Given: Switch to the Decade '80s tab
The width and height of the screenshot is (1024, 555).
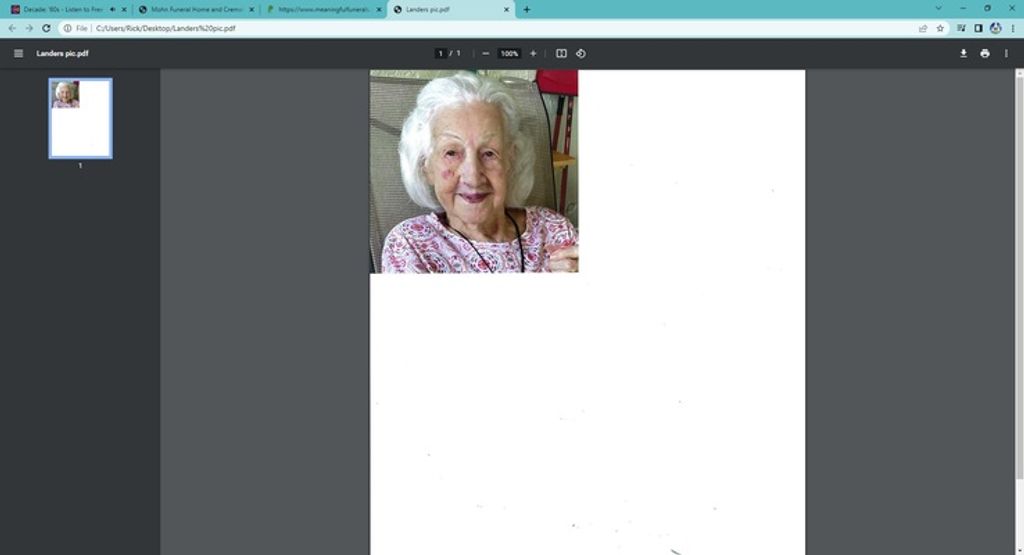Looking at the screenshot, I should coord(62,9).
